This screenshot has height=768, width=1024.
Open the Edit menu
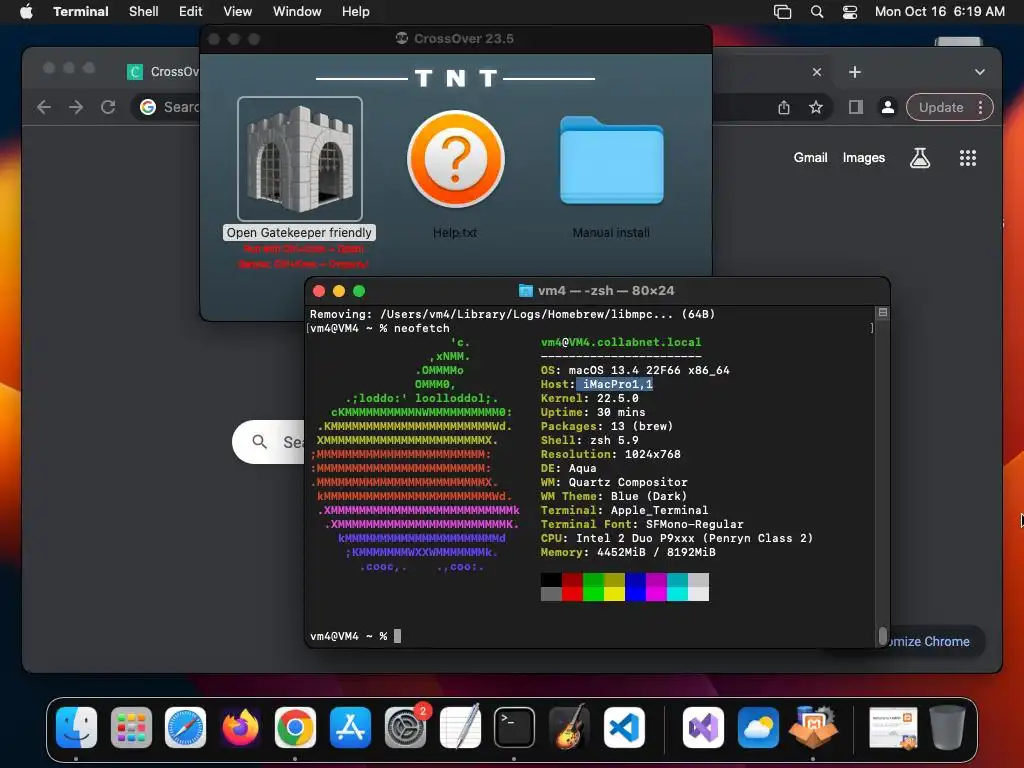(190, 11)
